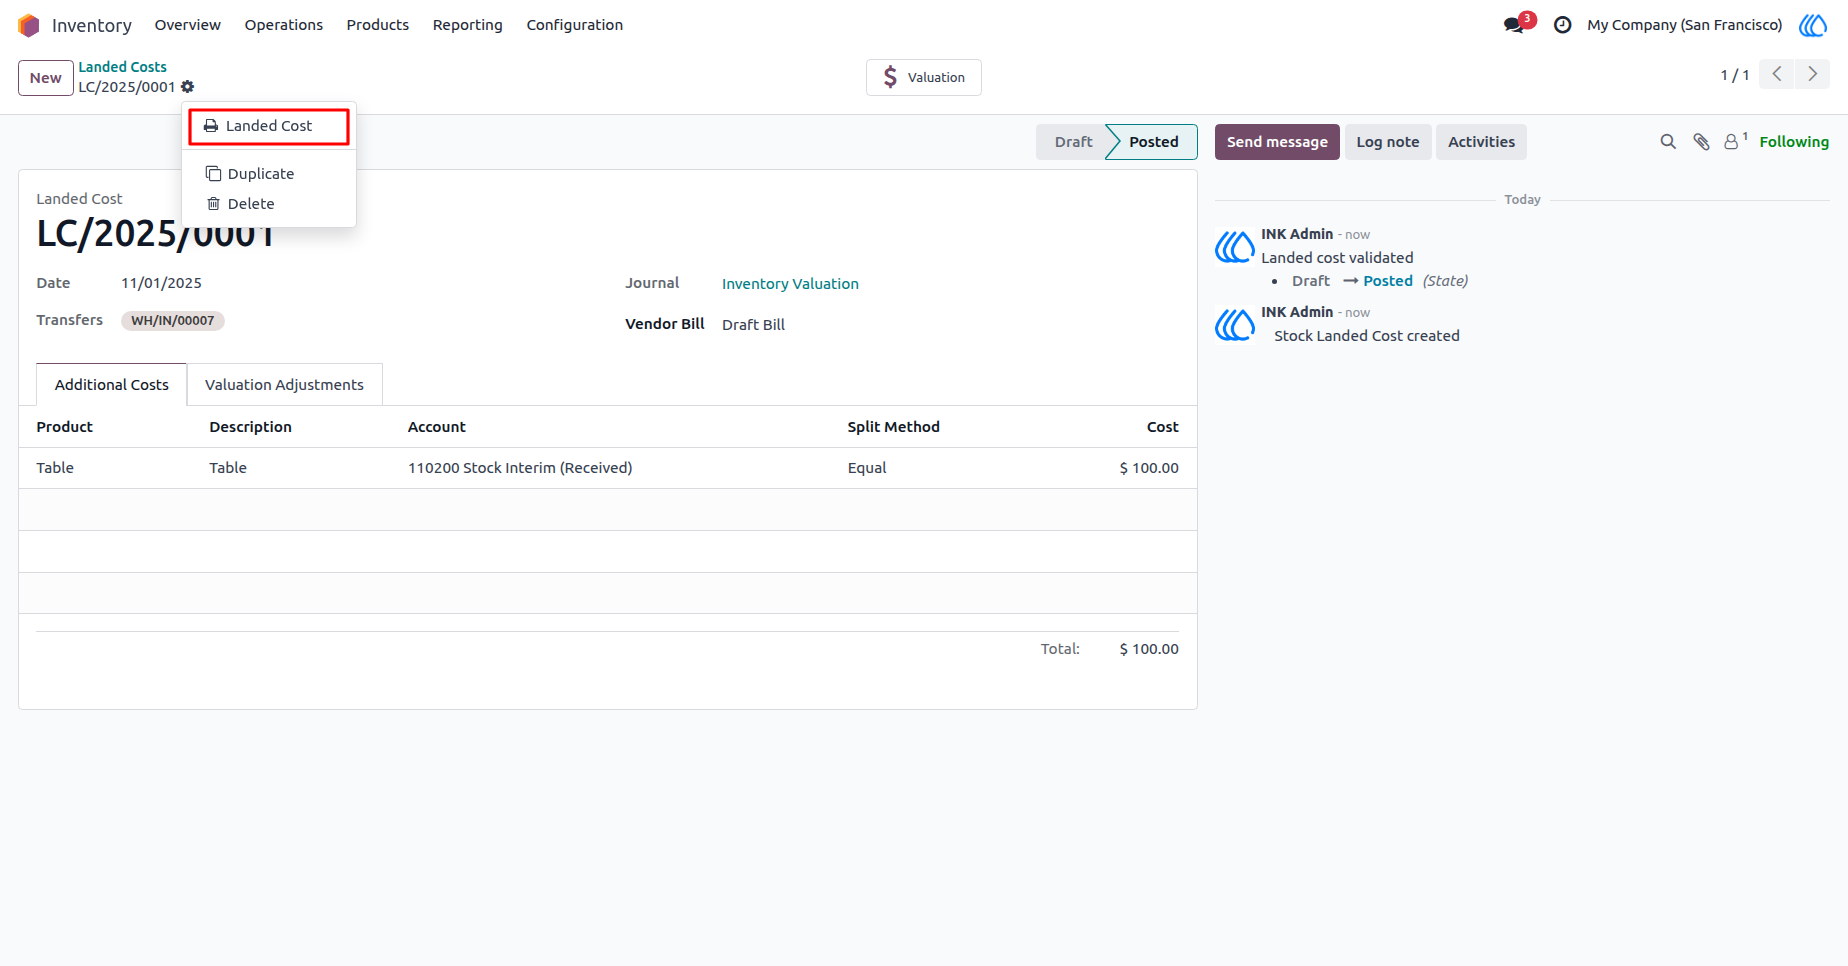This screenshot has height=966, width=1848.
Task: Show followers via the person icon
Action: (1735, 141)
